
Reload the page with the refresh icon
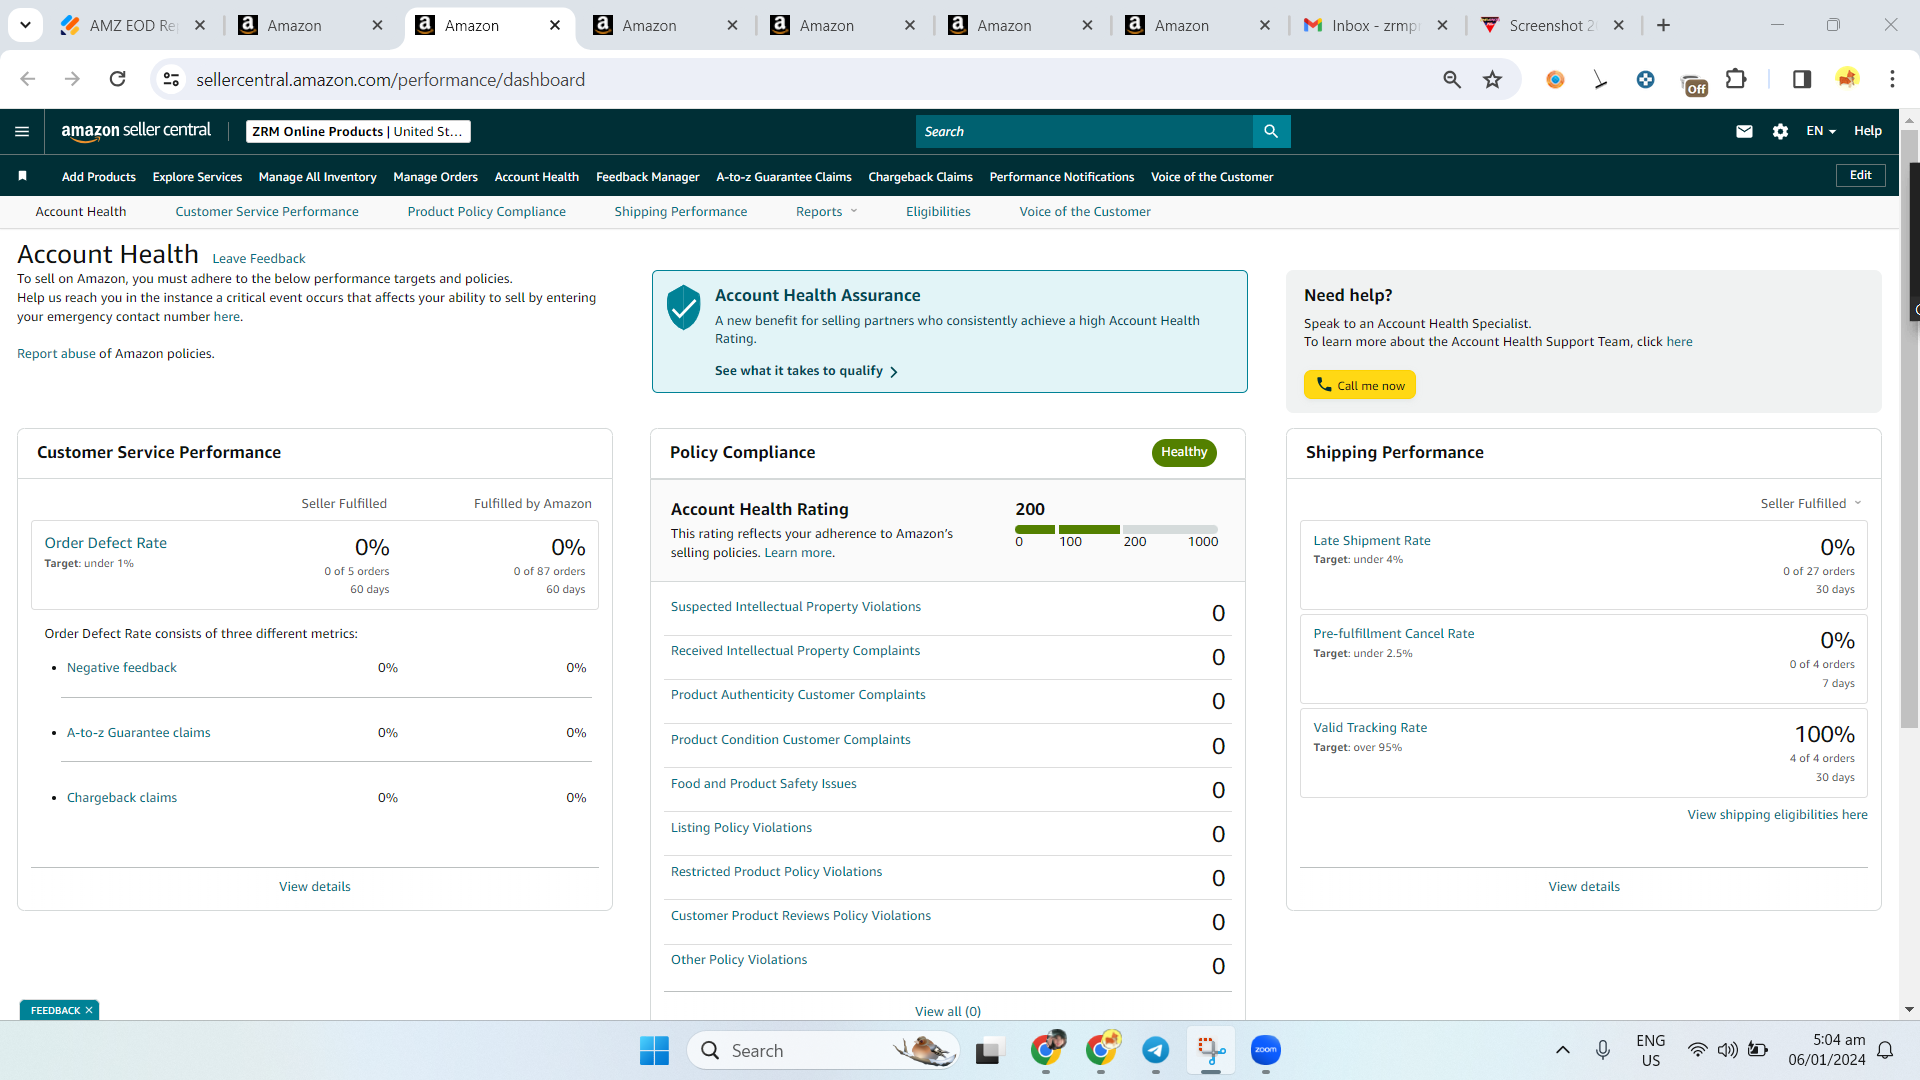point(117,79)
